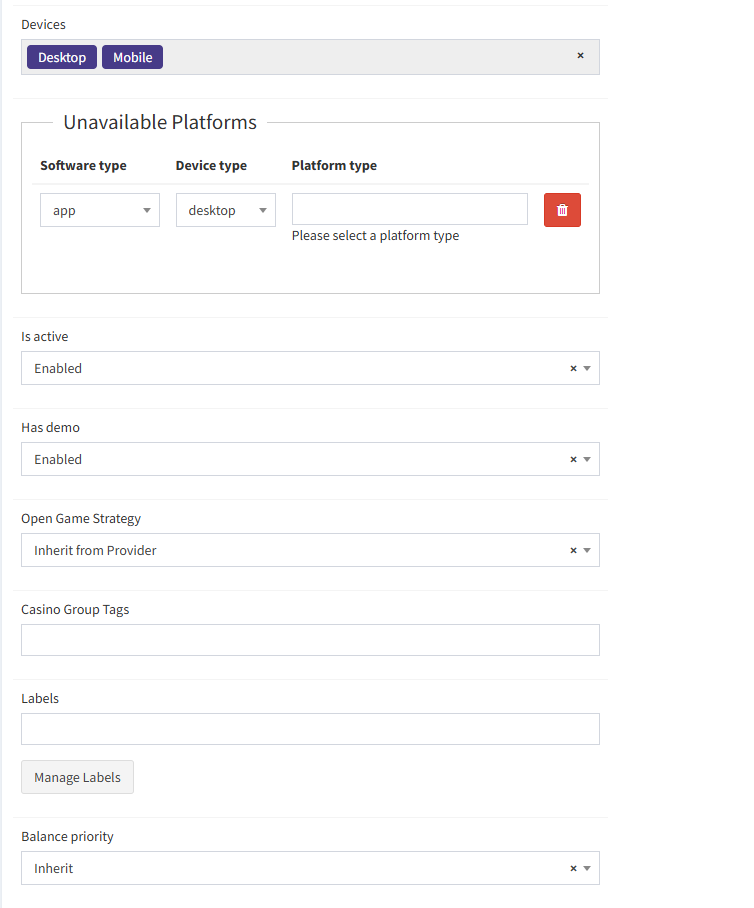Screen dimensions: 754x908
Task: Focus the Platform type input field
Action: click(409, 209)
